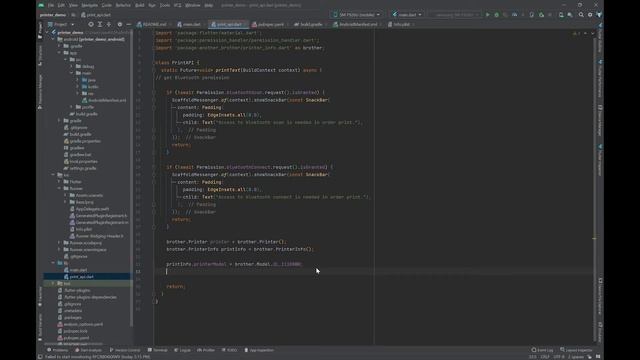
Task: Collapse the ios folder
Action: [x=53, y=175]
